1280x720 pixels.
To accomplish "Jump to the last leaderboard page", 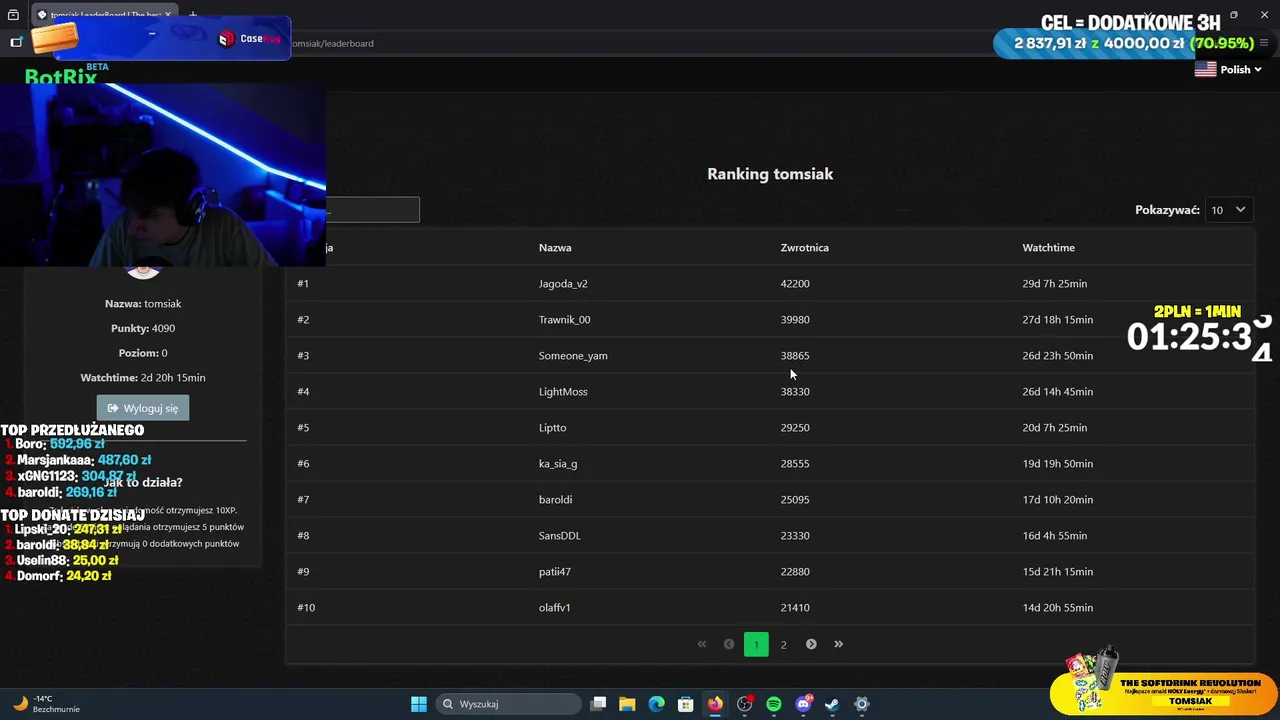I will [x=838, y=644].
